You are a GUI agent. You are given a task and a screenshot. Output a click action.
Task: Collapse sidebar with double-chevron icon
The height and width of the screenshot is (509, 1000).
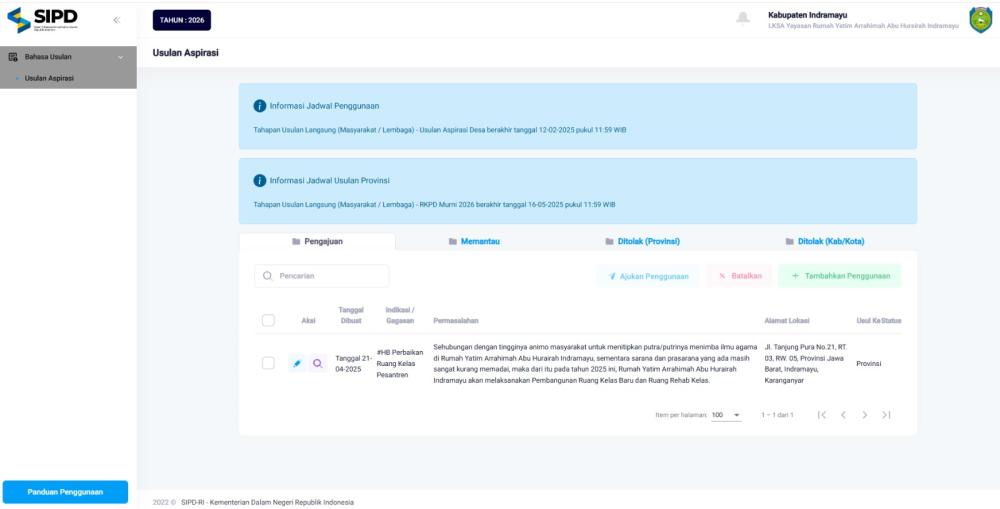coord(117,20)
